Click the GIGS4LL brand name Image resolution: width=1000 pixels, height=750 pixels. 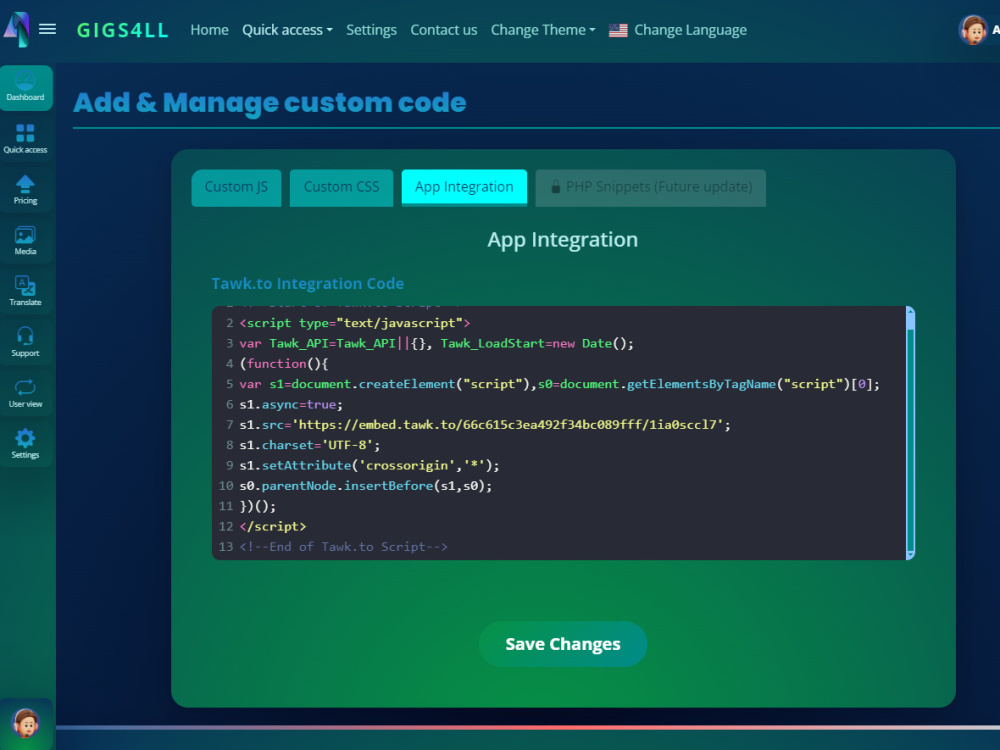(x=122, y=30)
